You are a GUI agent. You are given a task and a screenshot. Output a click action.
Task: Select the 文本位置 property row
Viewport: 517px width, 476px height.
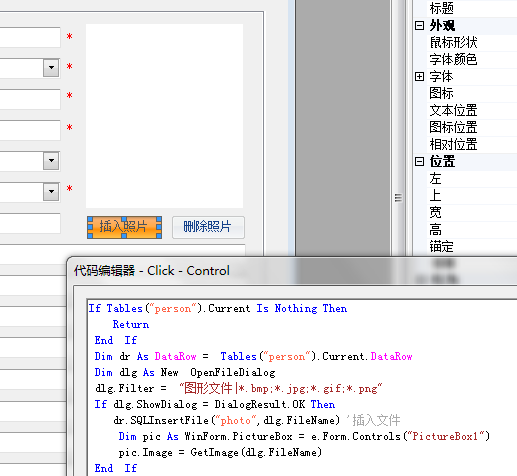click(x=472, y=111)
